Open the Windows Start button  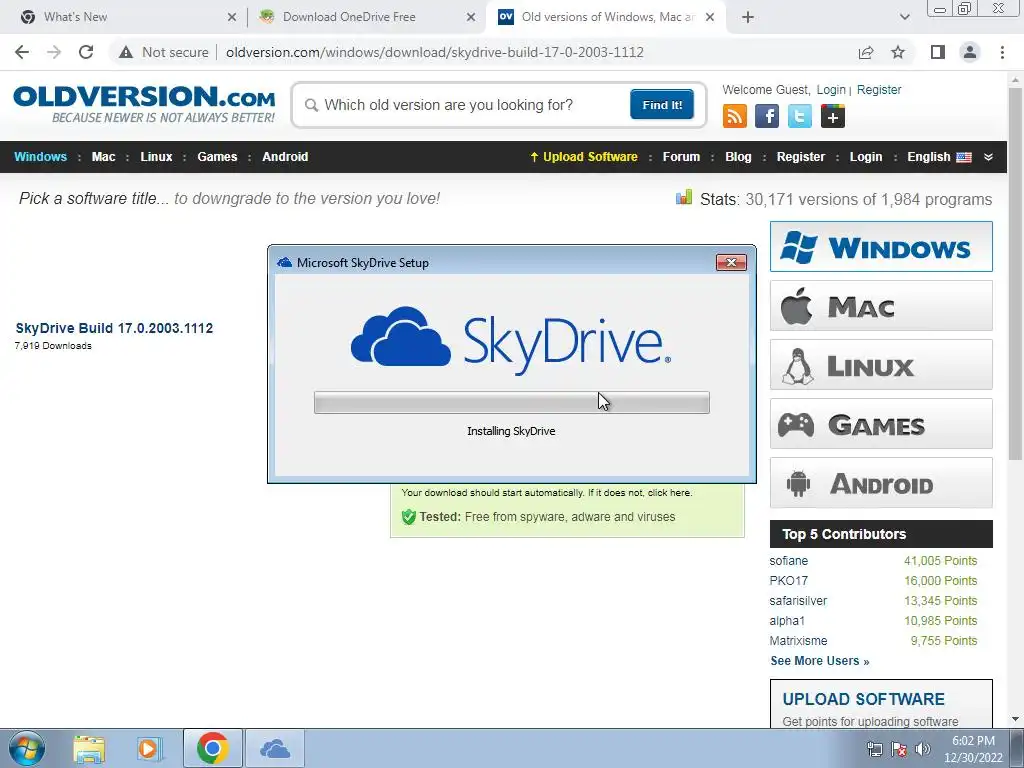coord(26,748)
